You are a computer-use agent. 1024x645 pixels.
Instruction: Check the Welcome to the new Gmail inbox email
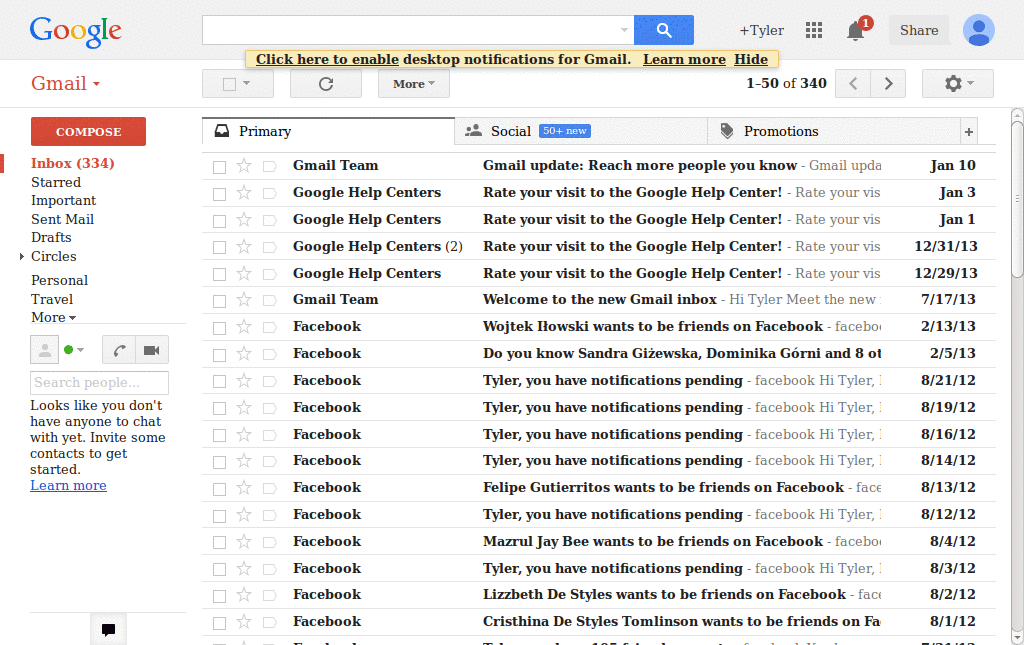219,301
